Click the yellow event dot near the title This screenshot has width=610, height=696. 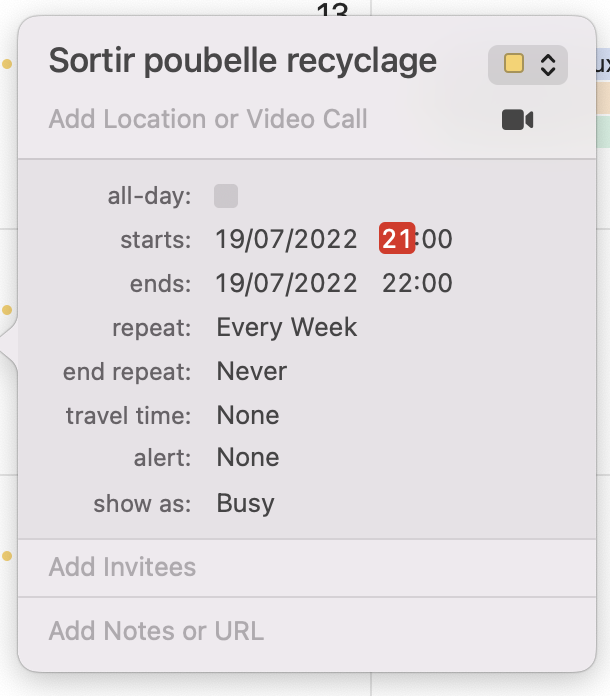[x=7, y=64]
